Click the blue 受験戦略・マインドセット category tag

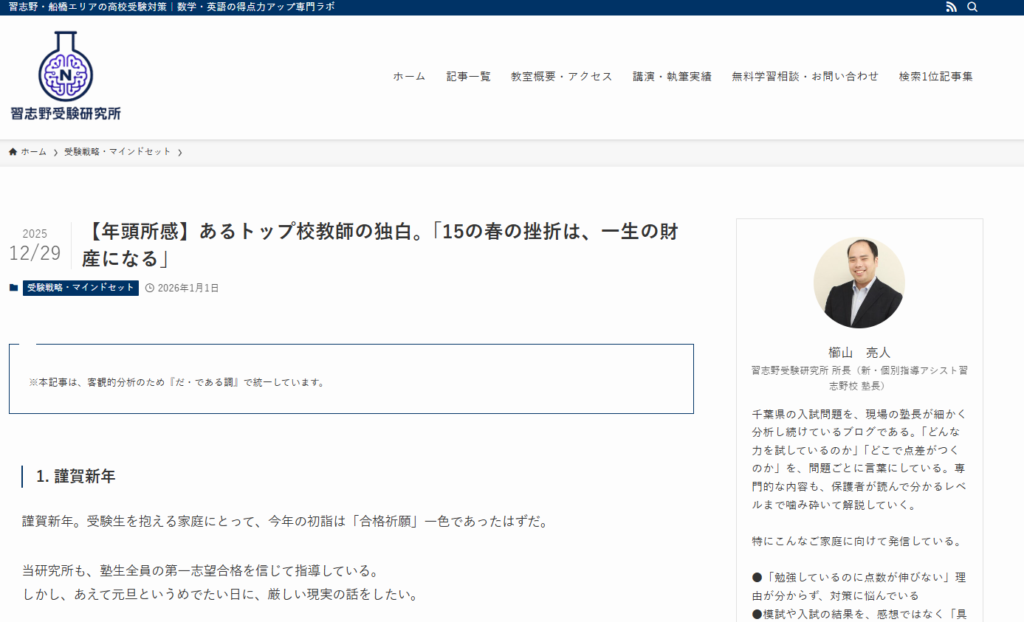pos(80,288)
